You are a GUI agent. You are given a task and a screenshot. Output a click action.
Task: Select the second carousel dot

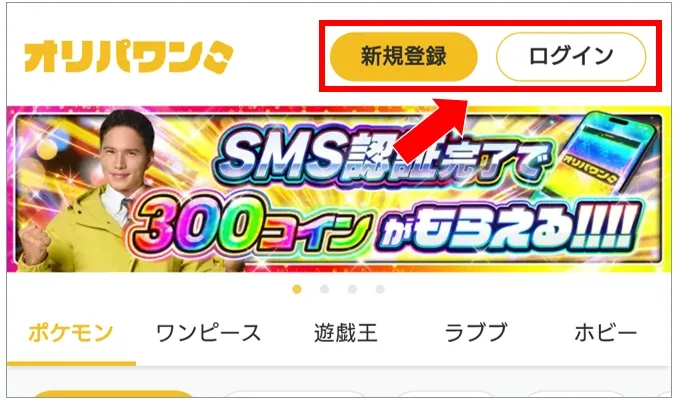324,289
